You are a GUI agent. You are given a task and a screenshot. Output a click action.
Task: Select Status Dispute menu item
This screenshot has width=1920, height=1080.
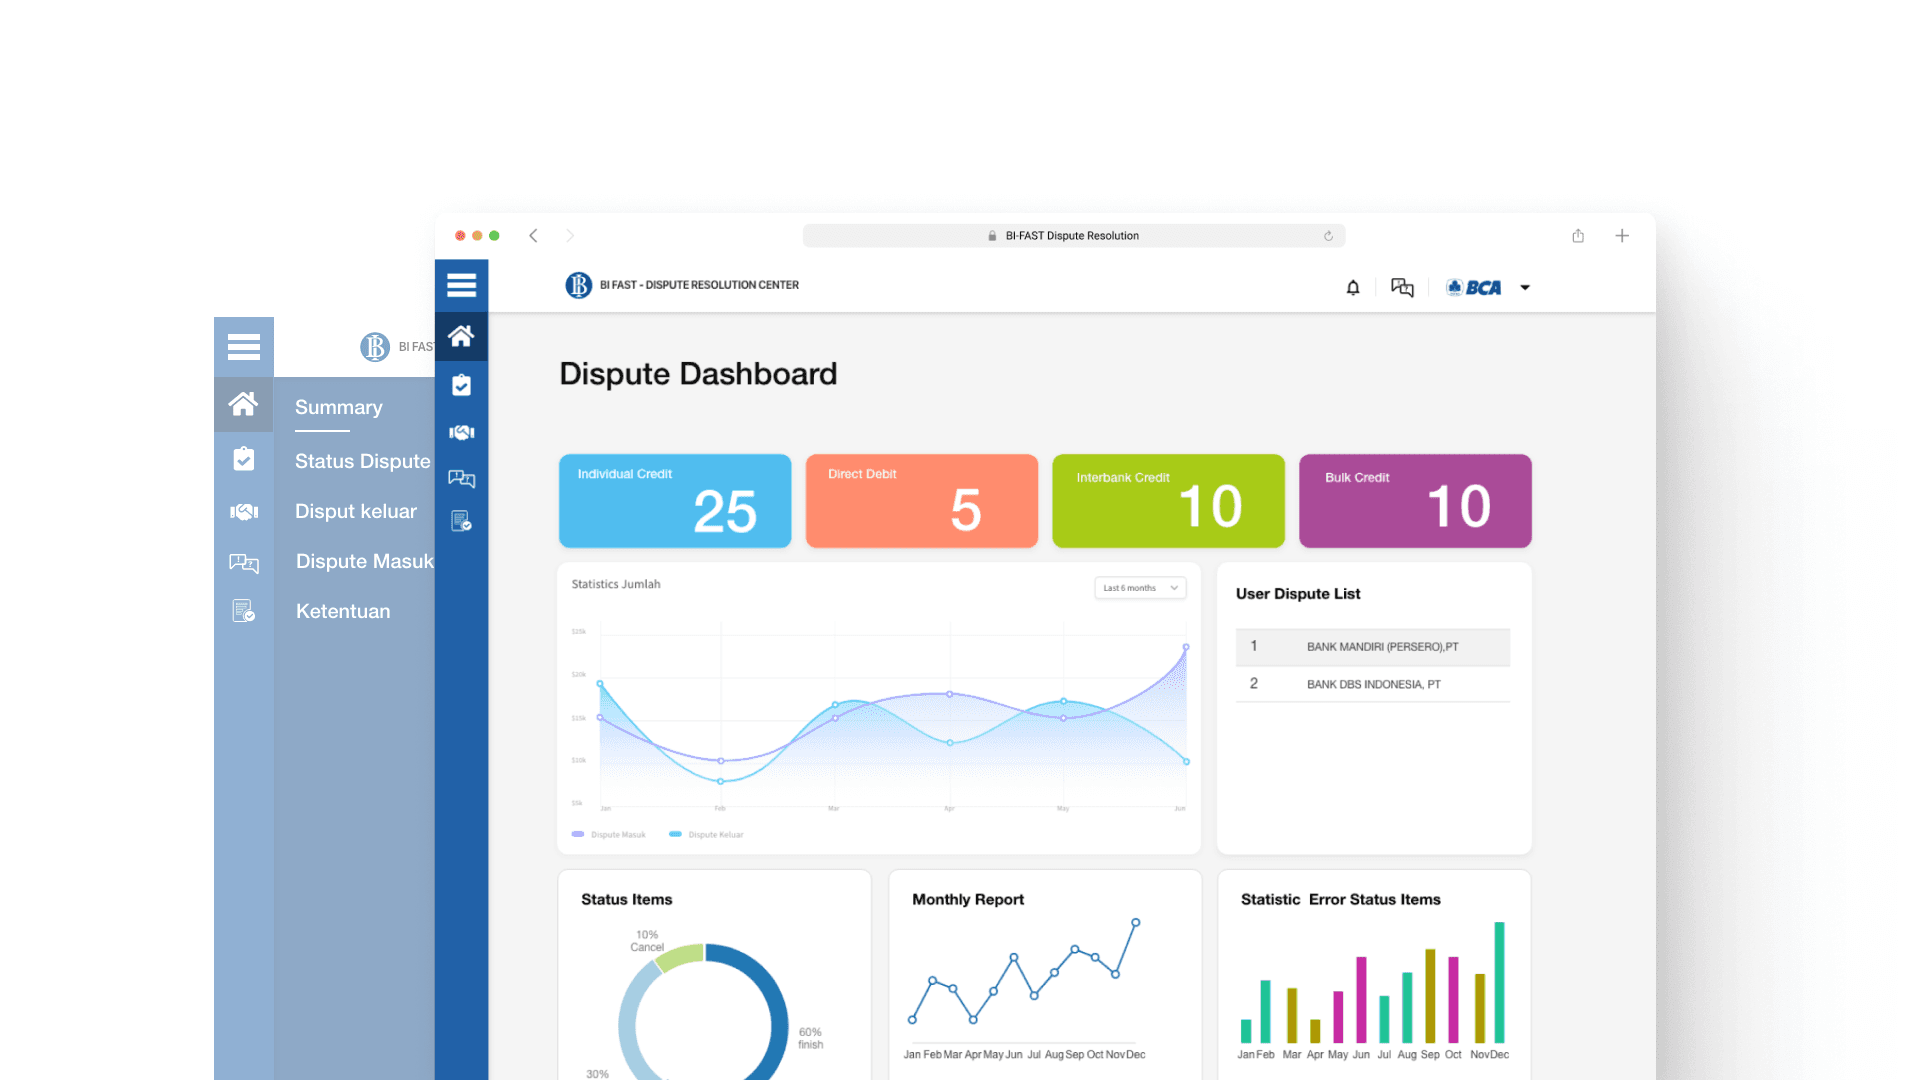363,461
